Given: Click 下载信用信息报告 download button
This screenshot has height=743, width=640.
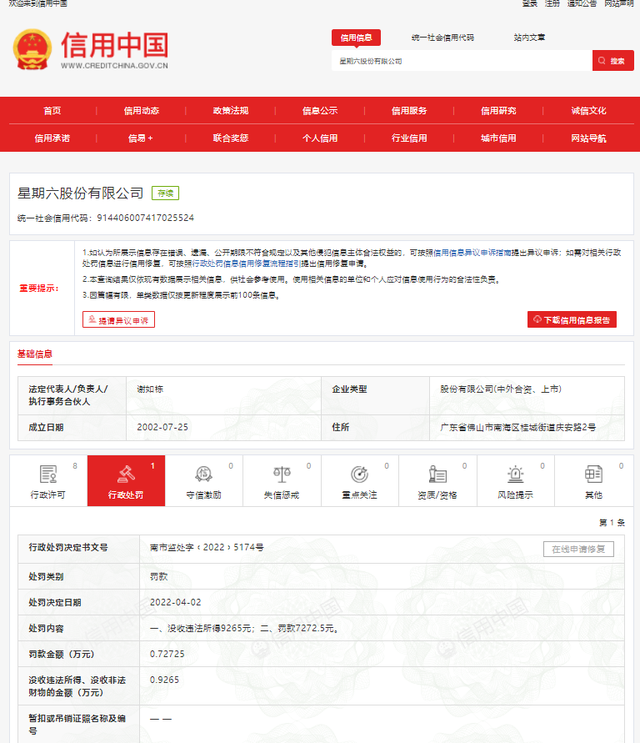Looking at the screenshot, I should click(x=572, y=320).
